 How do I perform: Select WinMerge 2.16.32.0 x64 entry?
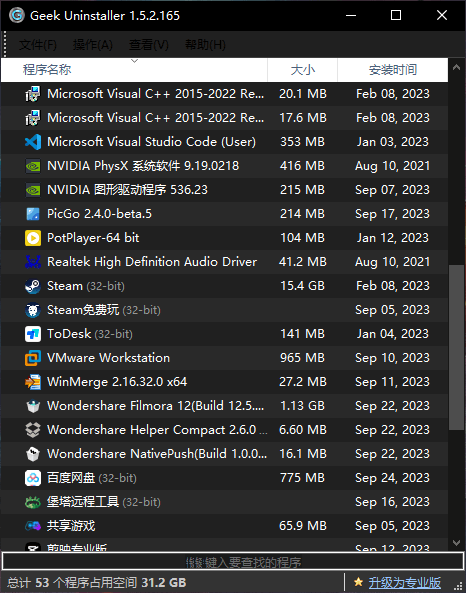tap(224, 382)
